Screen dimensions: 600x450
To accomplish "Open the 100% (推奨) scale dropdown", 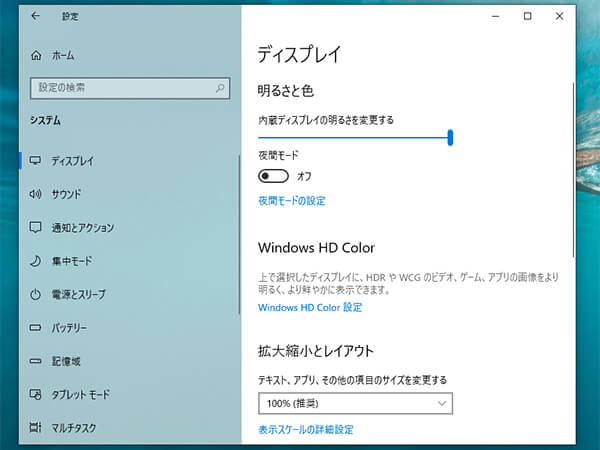I will [355, 403].
